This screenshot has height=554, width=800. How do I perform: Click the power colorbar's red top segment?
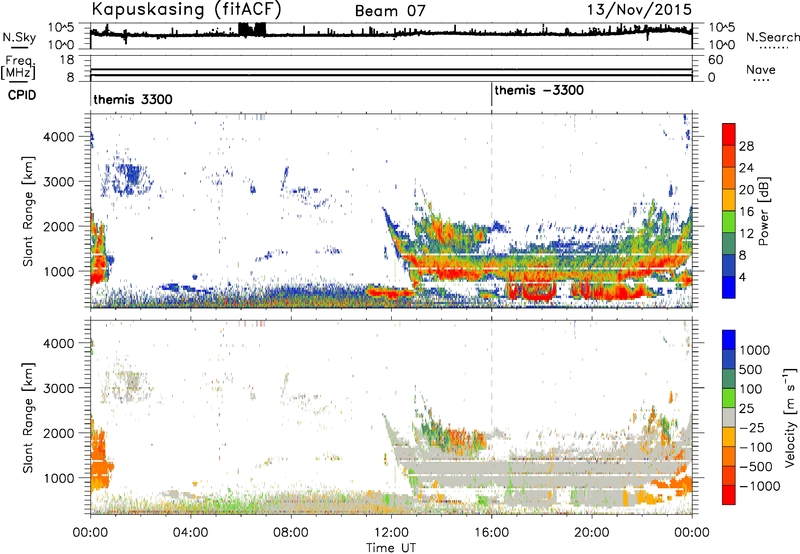point(729,134)
